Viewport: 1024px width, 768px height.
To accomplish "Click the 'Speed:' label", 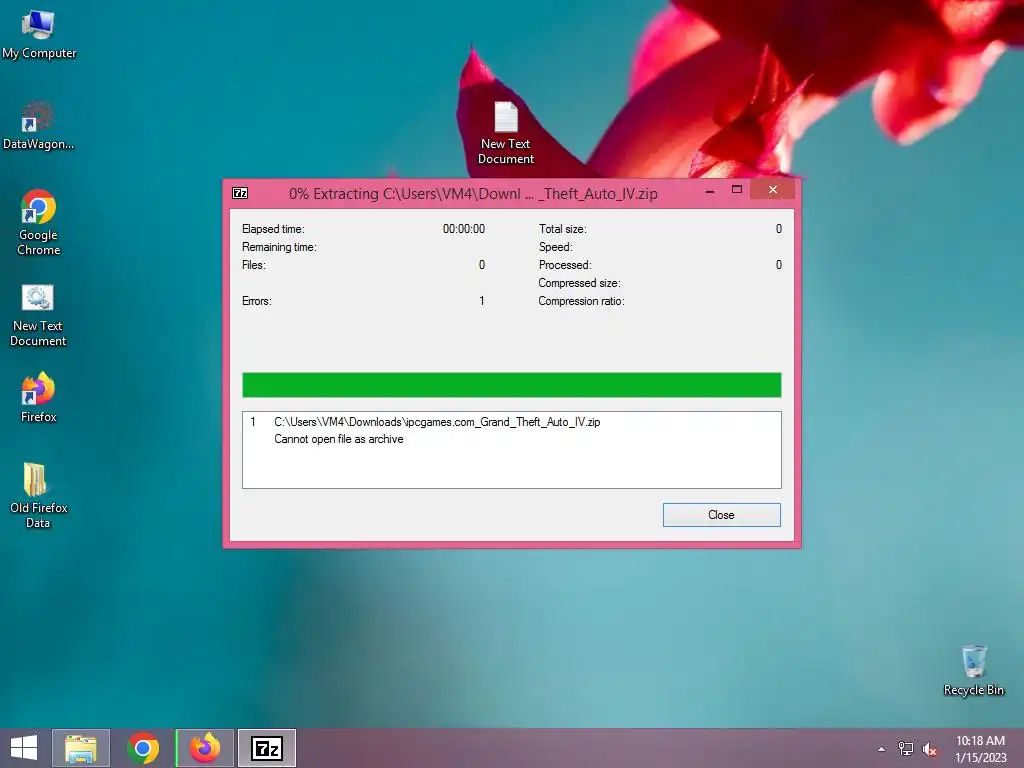I will click(x=555, y=247).
